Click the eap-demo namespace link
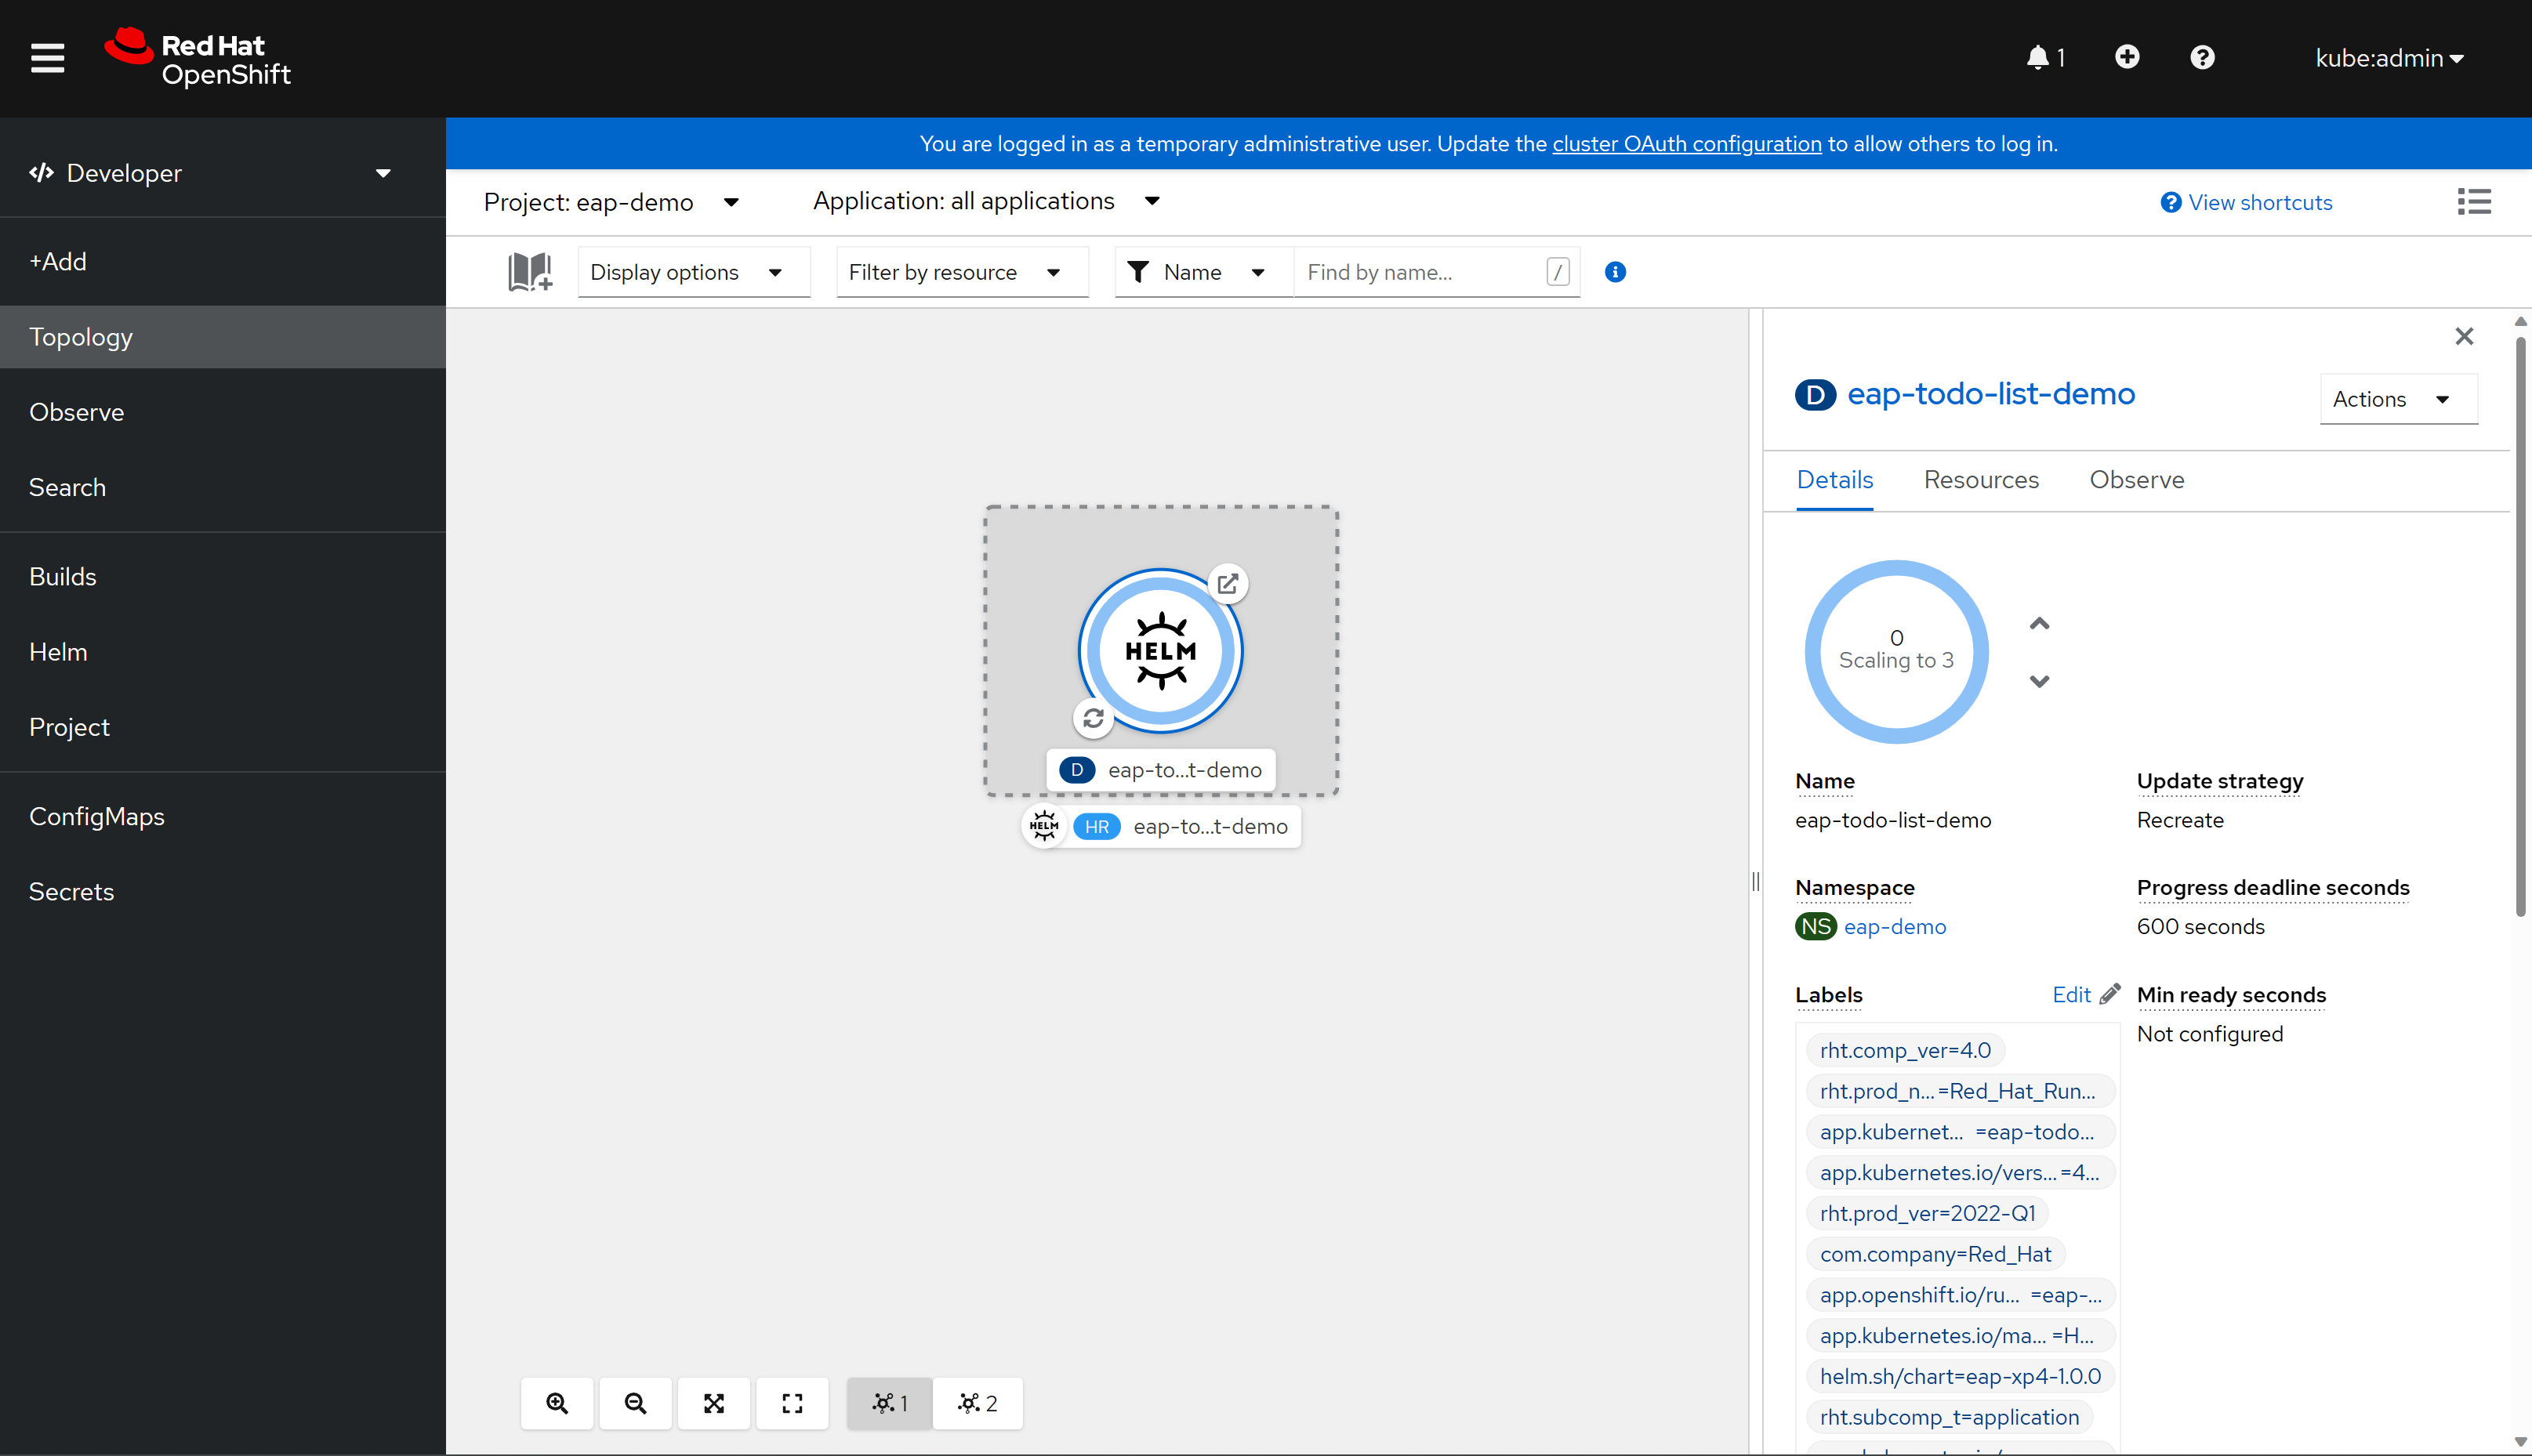Viewport: 2532px width, 1456px height. [1895, 925]
